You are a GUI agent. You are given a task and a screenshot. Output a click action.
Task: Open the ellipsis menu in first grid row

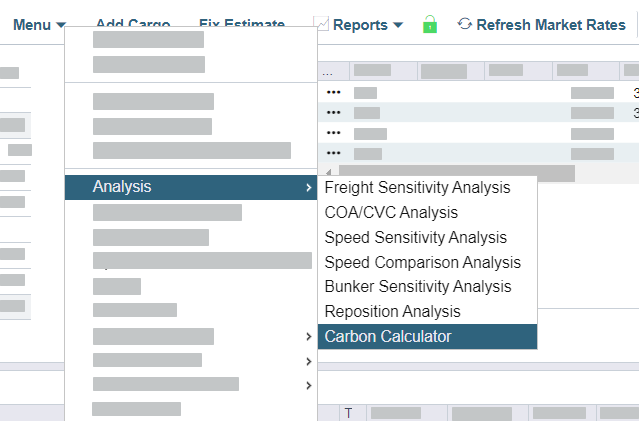pos(334,92)
